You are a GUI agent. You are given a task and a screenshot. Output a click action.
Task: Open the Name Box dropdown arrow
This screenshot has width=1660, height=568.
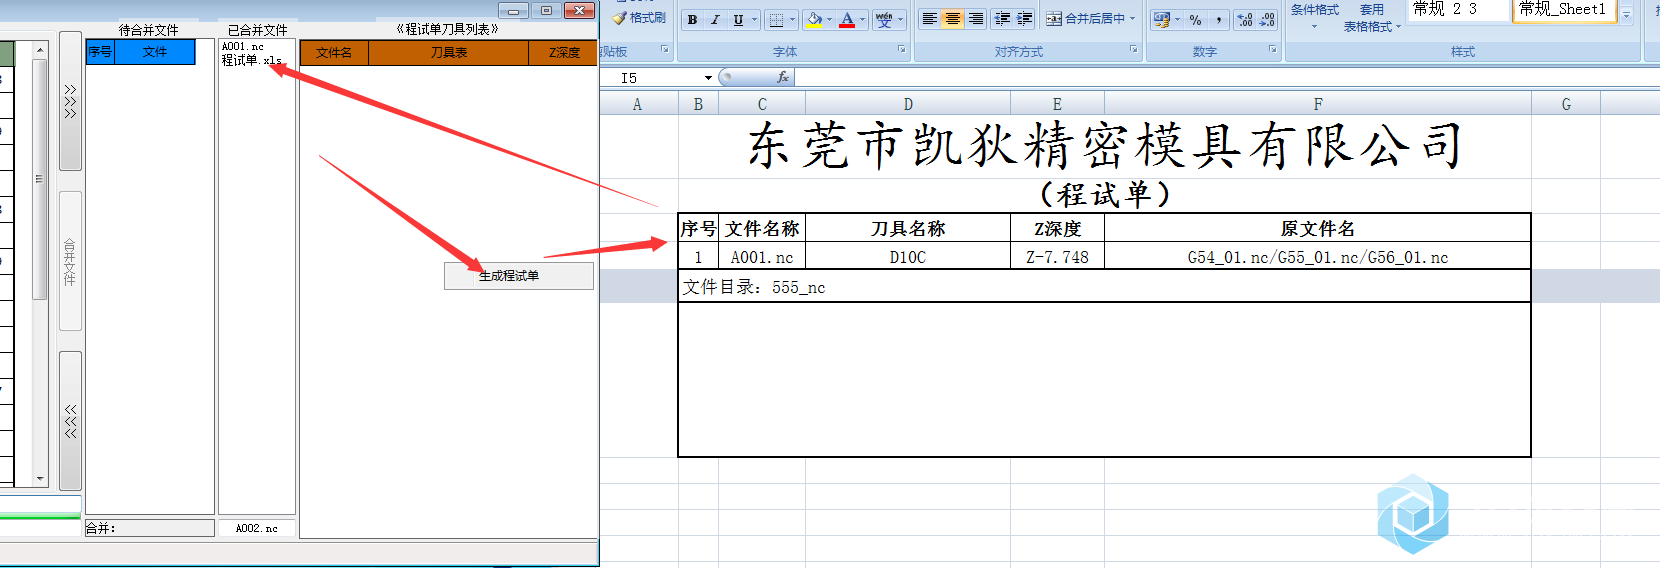coord(708,78)
